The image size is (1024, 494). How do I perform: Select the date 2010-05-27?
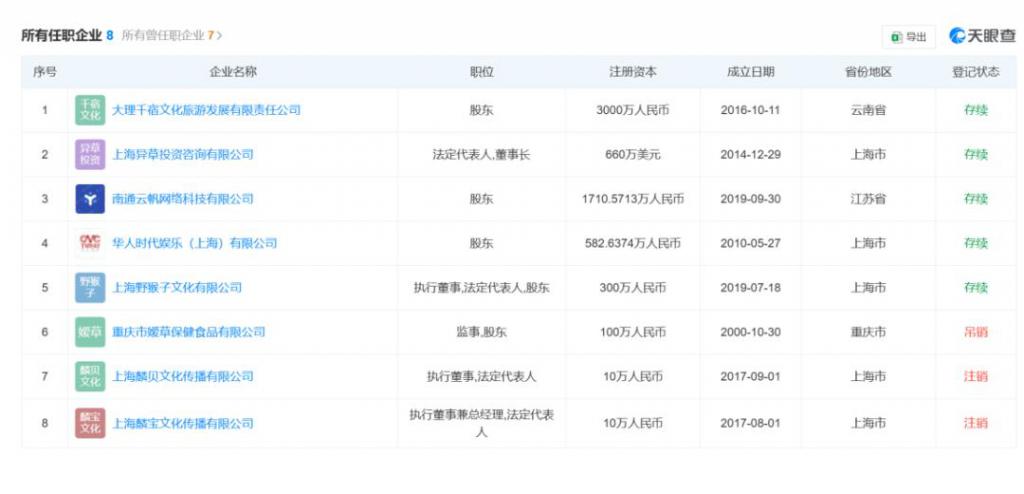(750, 244)
